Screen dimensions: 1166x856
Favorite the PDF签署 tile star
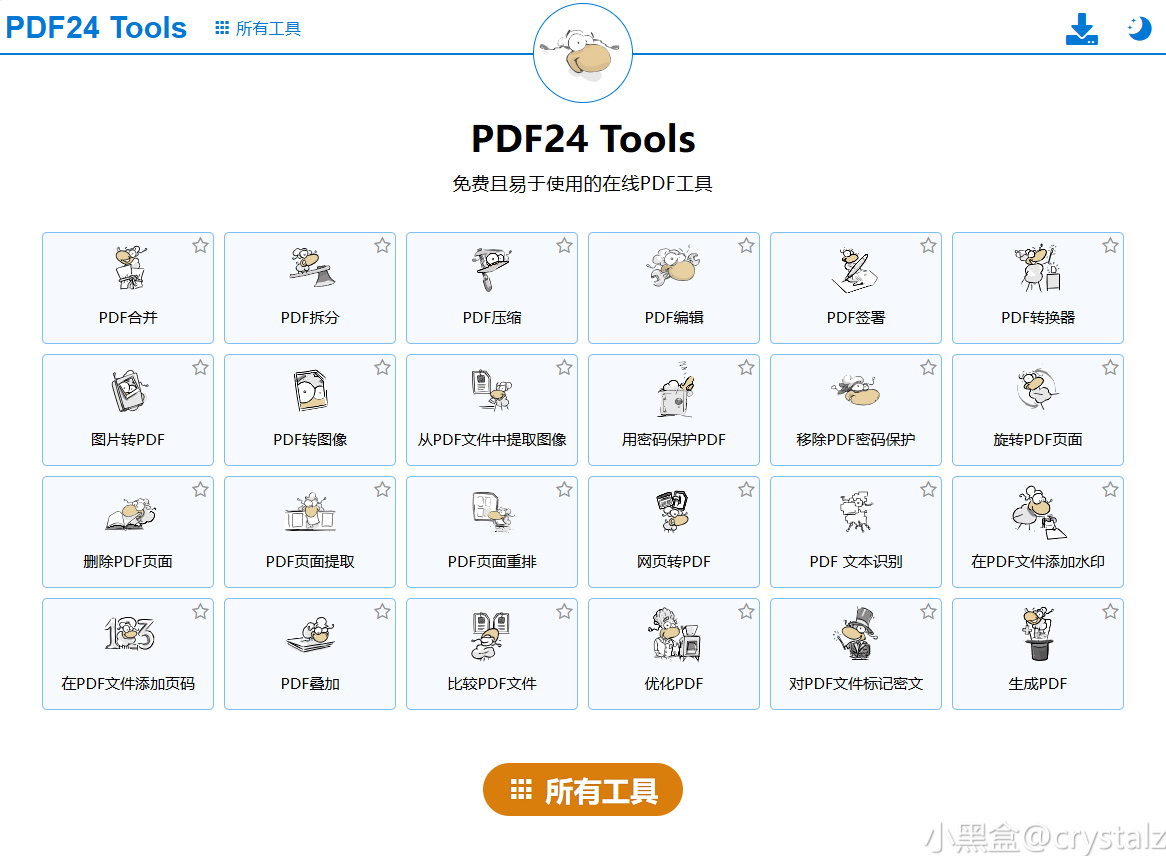[928, 245]
